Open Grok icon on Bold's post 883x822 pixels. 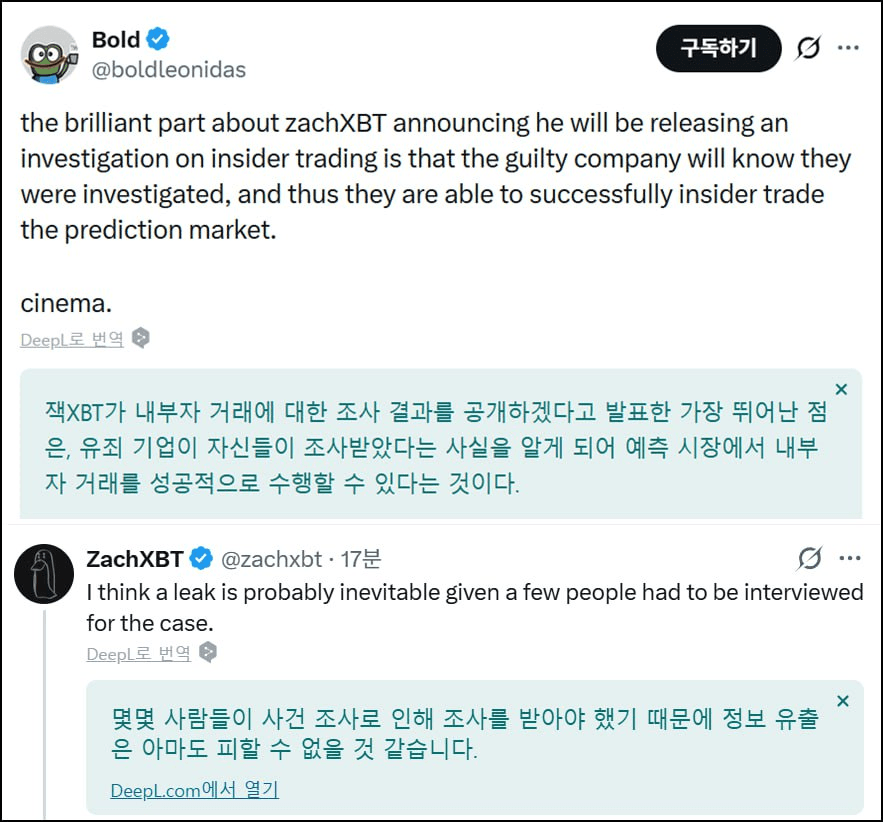tap(808, 48)
